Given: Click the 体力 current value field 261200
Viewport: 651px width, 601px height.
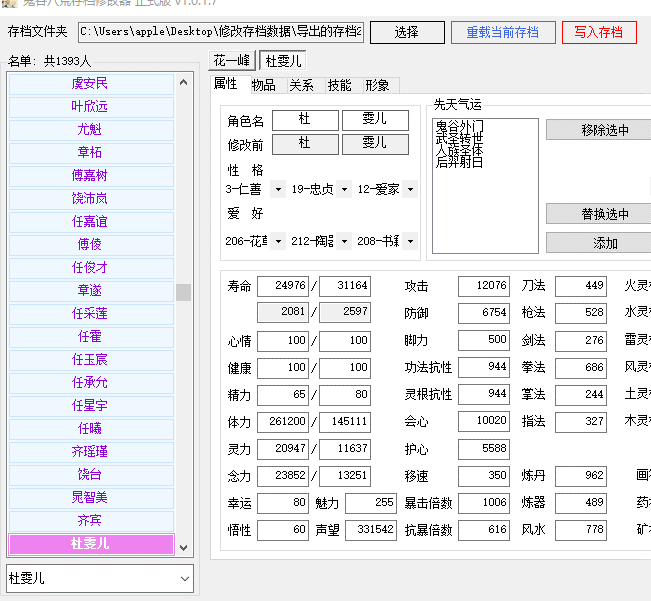Looking at the screenshot, I should pyautogui.click(x=283, y=422).
